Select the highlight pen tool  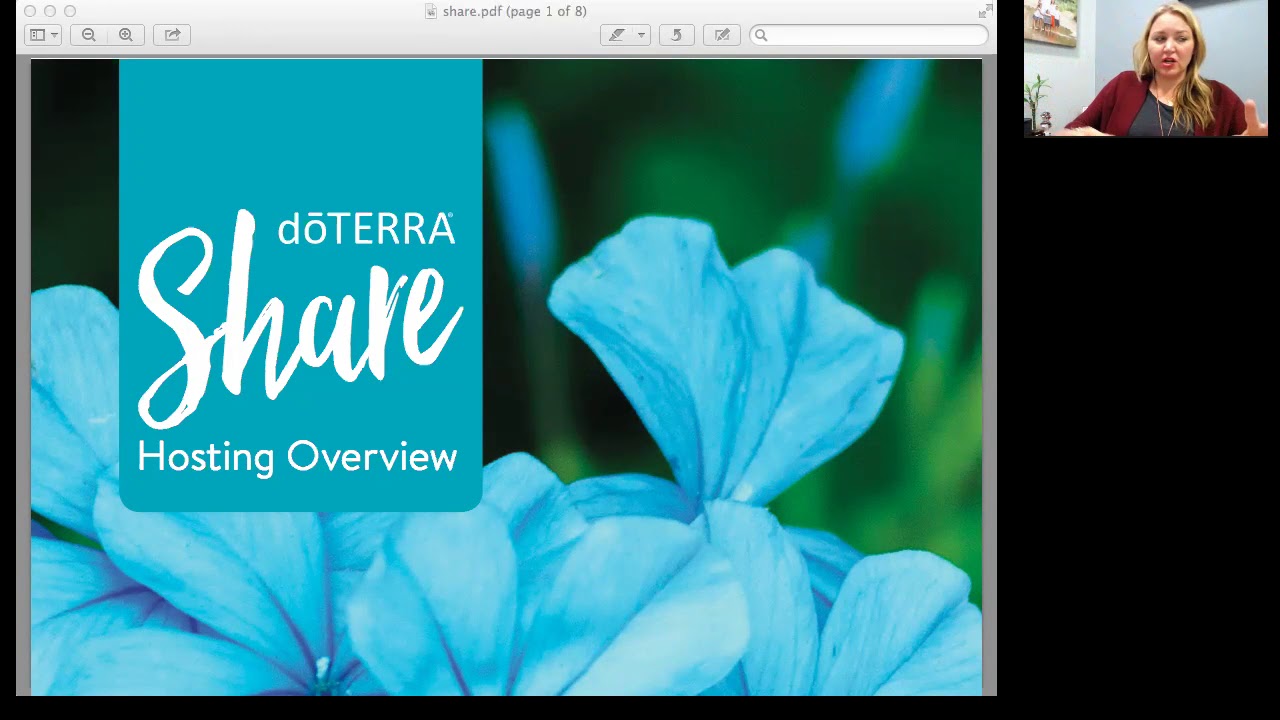tap(617, 35)
